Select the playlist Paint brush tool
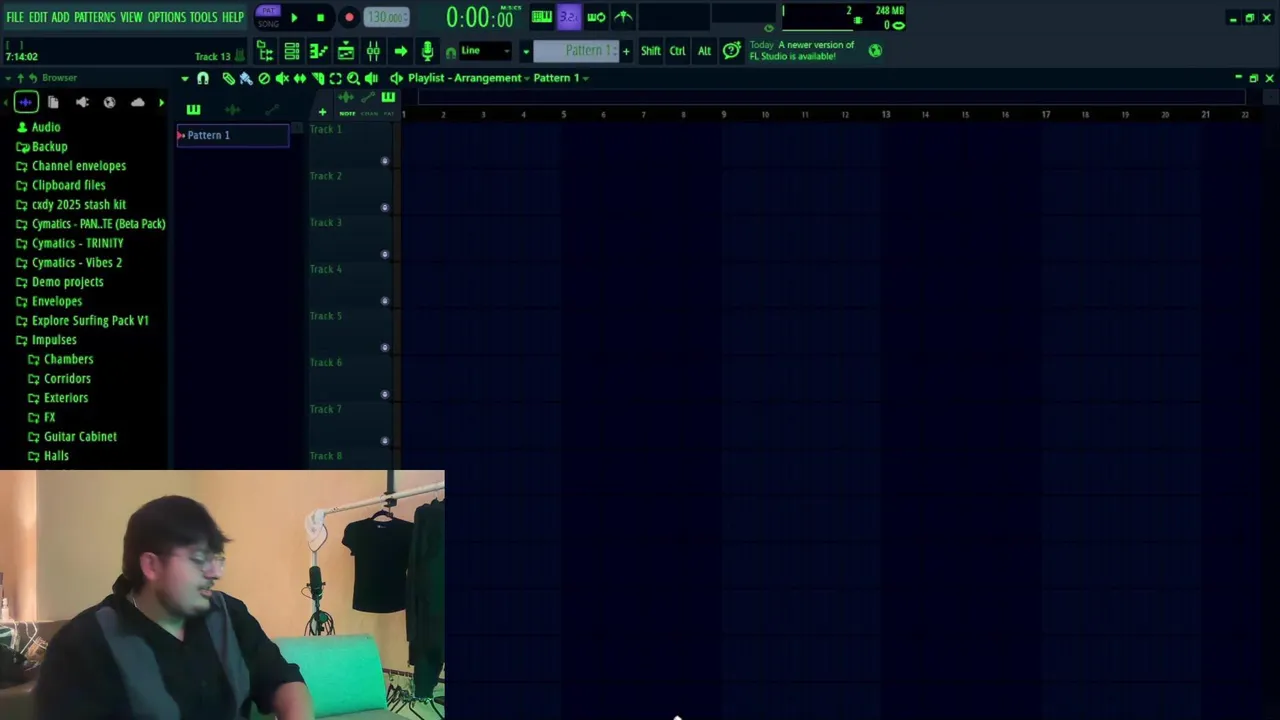This screenshot has width=1280, height=720. [x=246, y=78]
